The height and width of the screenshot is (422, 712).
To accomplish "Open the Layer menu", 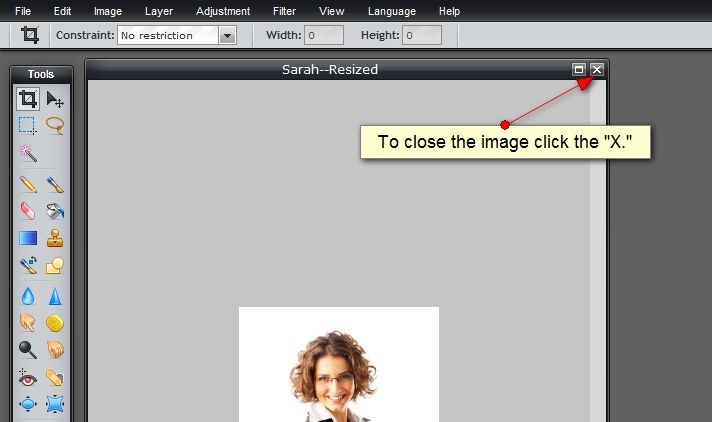I will tap(158, 11).
